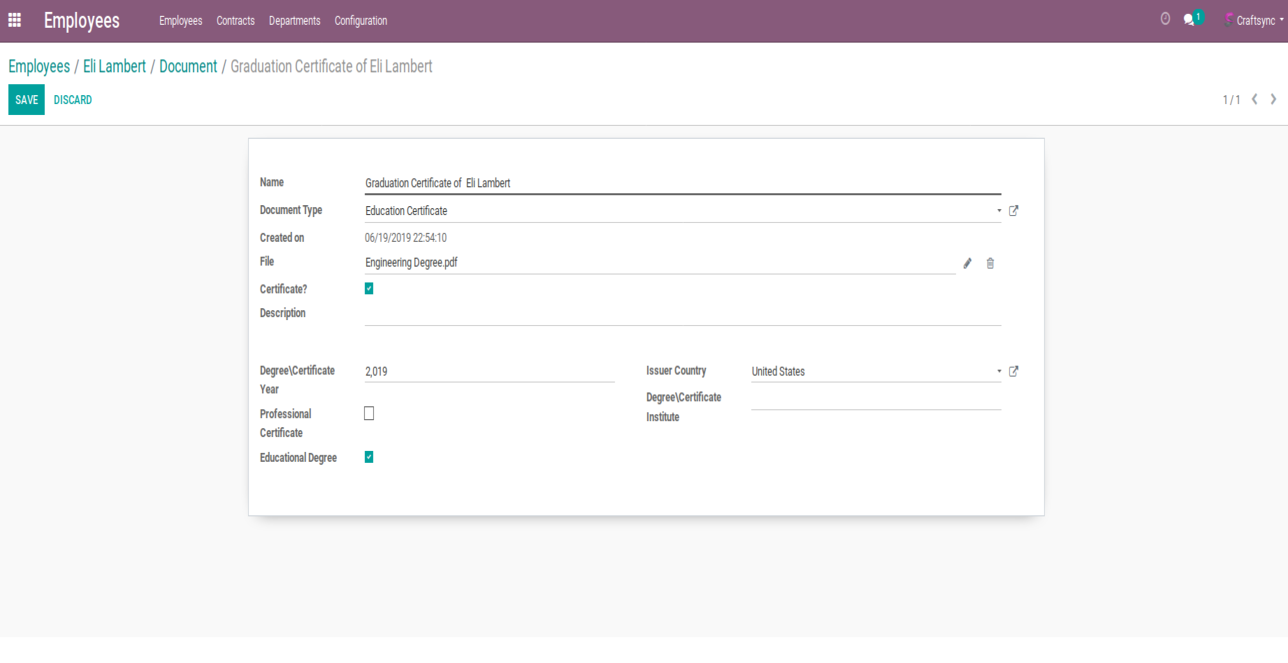This screenshot has height=663, width=1288.
Task: Uncheck the Certificate? checkbox
Action: 369,289
